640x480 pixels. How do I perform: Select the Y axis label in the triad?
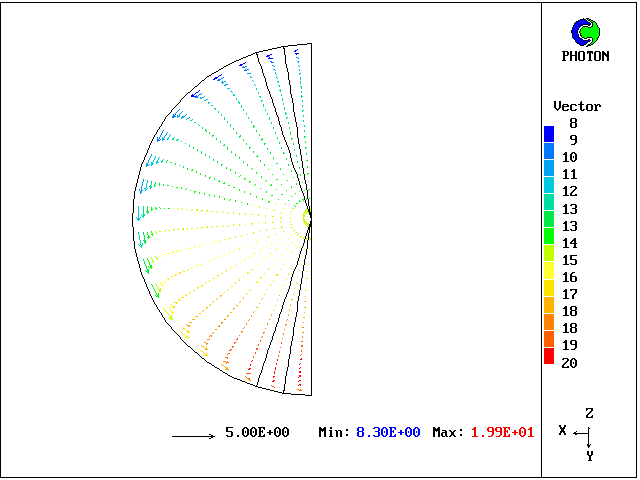coord(590,456)
